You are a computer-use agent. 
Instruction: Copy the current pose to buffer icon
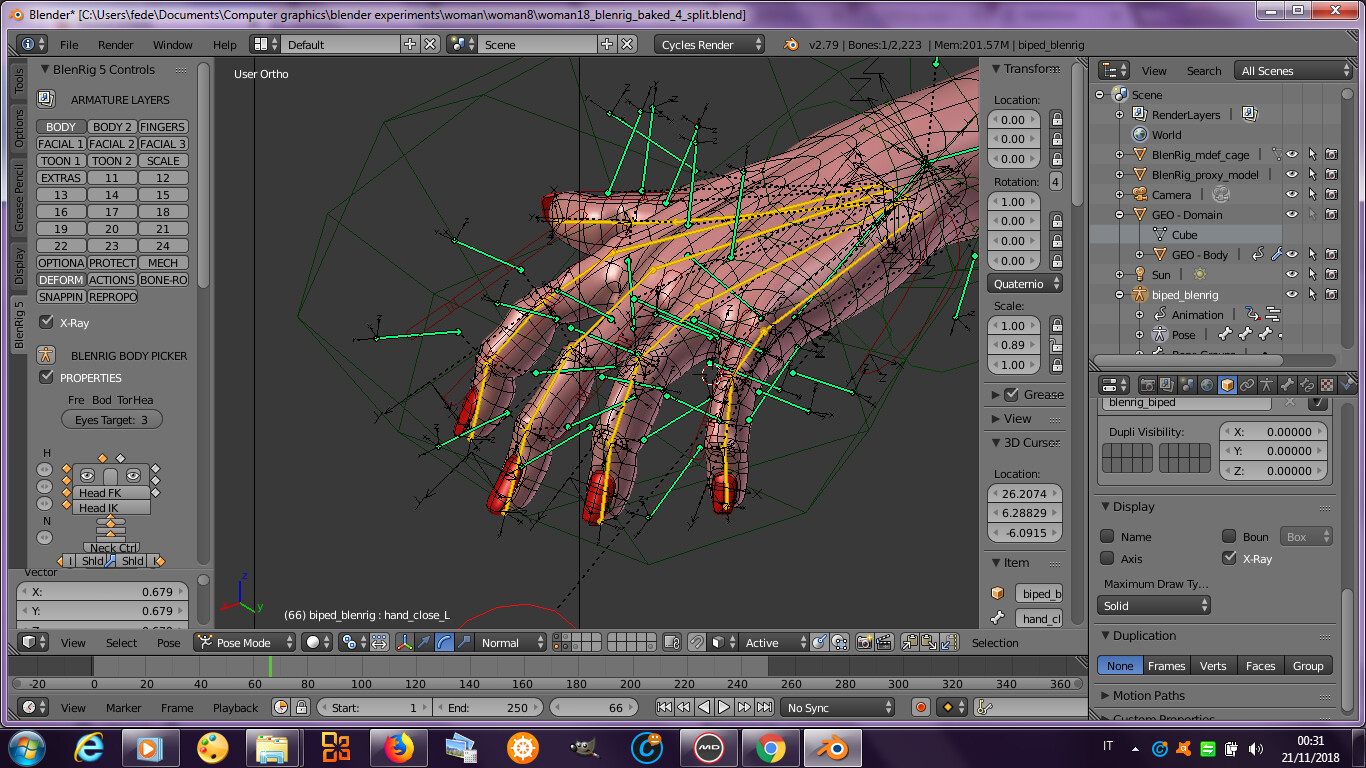coord(909,643)
